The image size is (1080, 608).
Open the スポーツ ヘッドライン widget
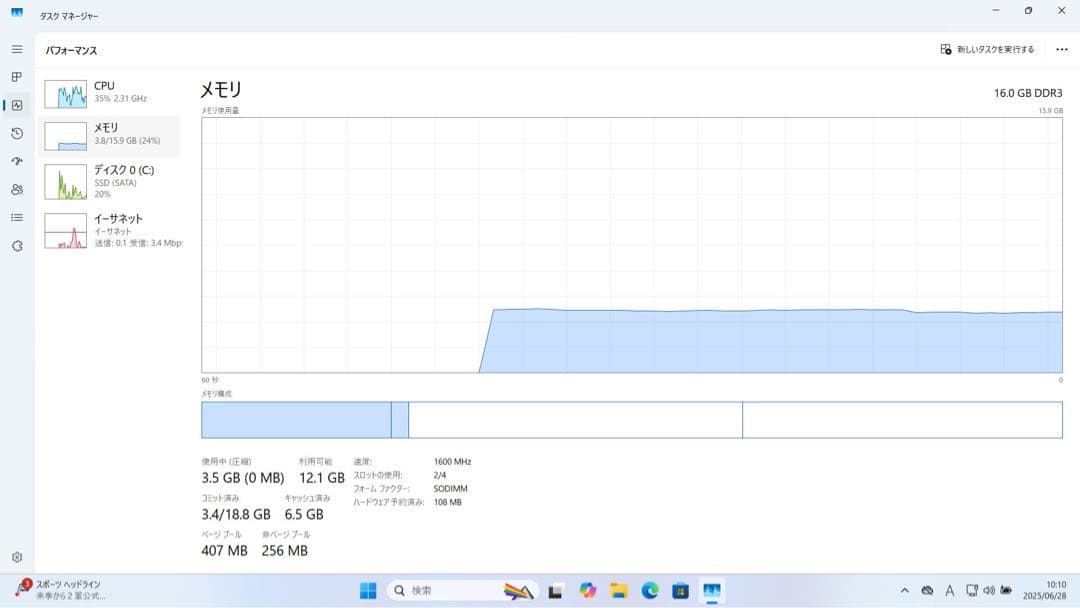point(60,589)
